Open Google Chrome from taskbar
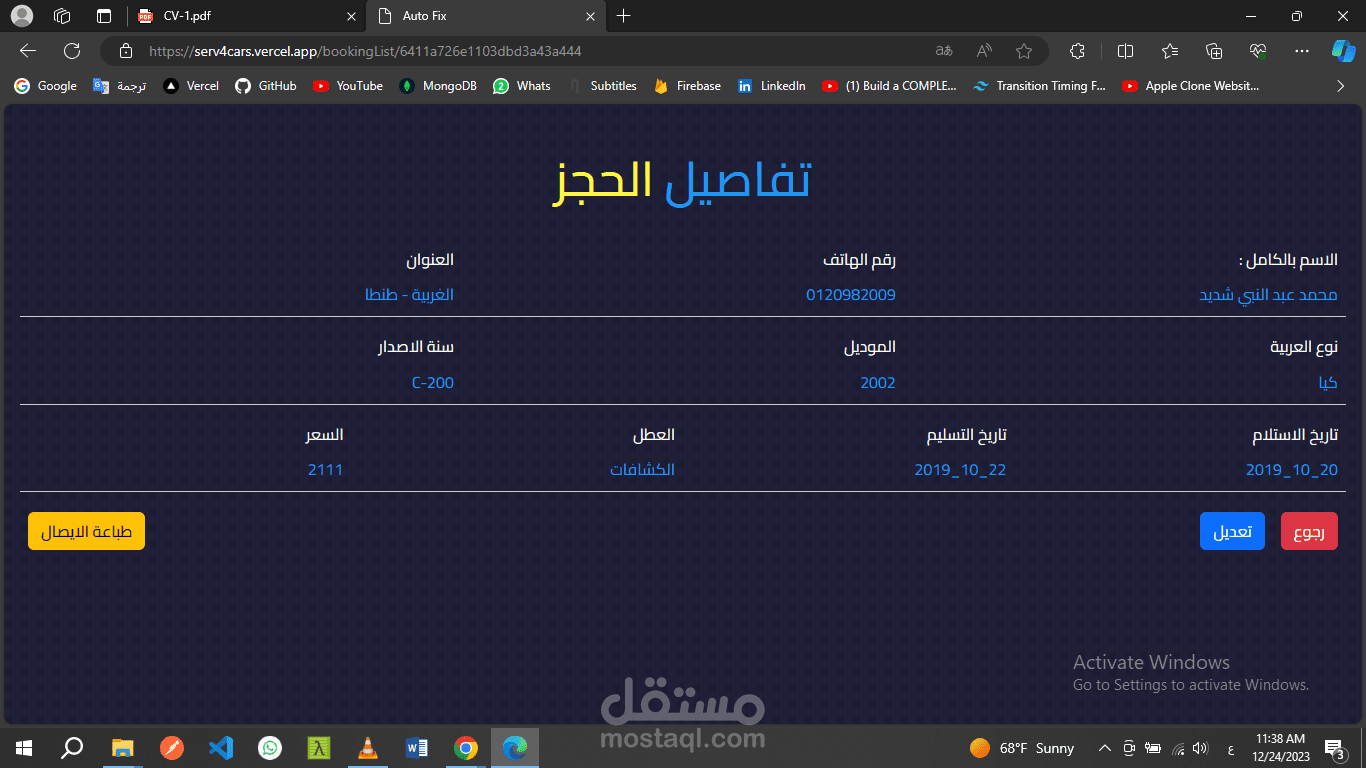This screenshot has width=1366, height=768. (465, 748)
